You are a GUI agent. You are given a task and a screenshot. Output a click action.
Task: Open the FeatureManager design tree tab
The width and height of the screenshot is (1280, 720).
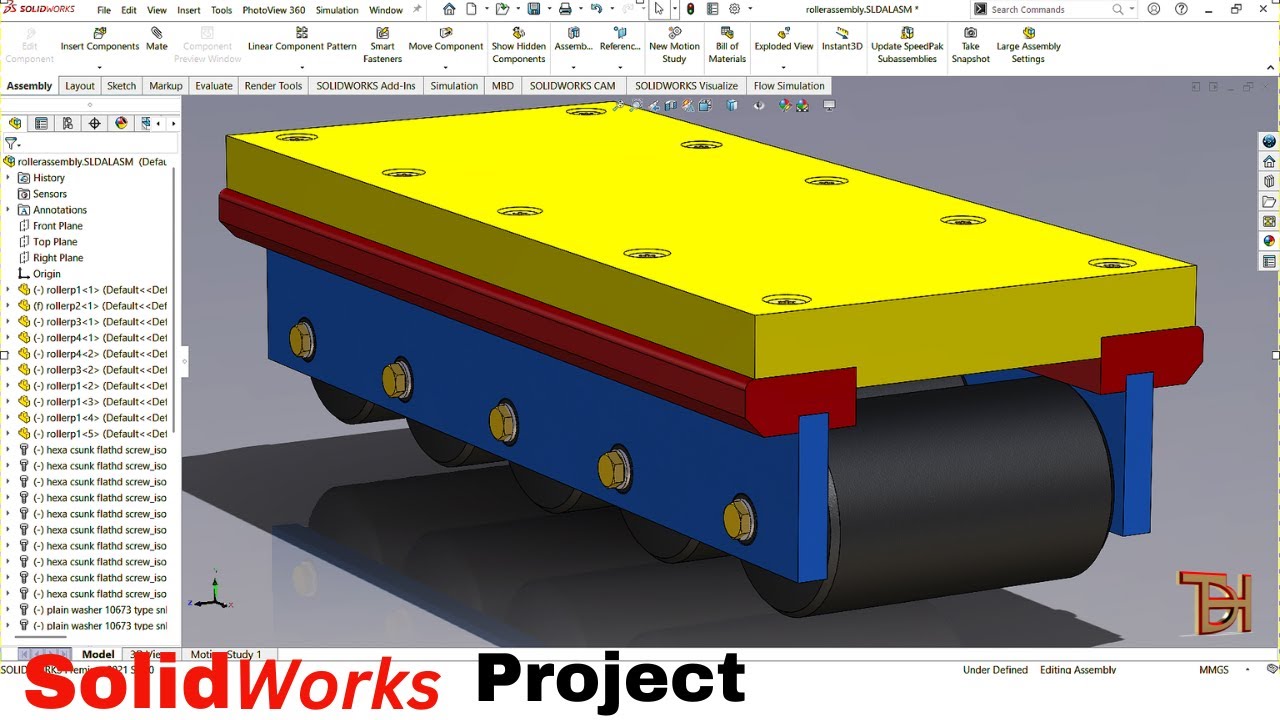tap(15, 123)
